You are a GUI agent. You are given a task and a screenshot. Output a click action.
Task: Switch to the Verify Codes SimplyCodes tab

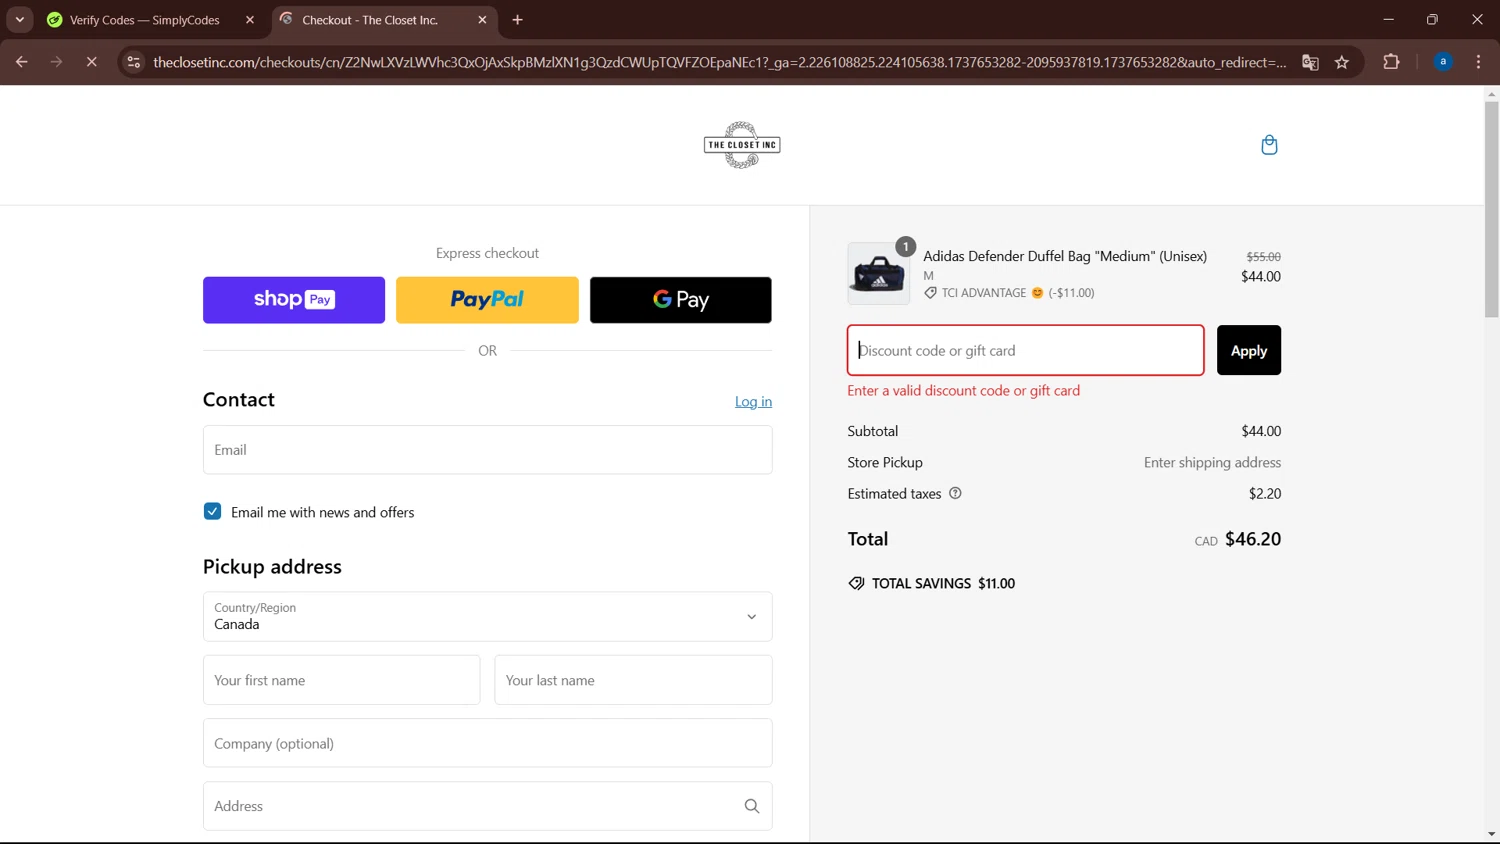click(x=149, y=20)
